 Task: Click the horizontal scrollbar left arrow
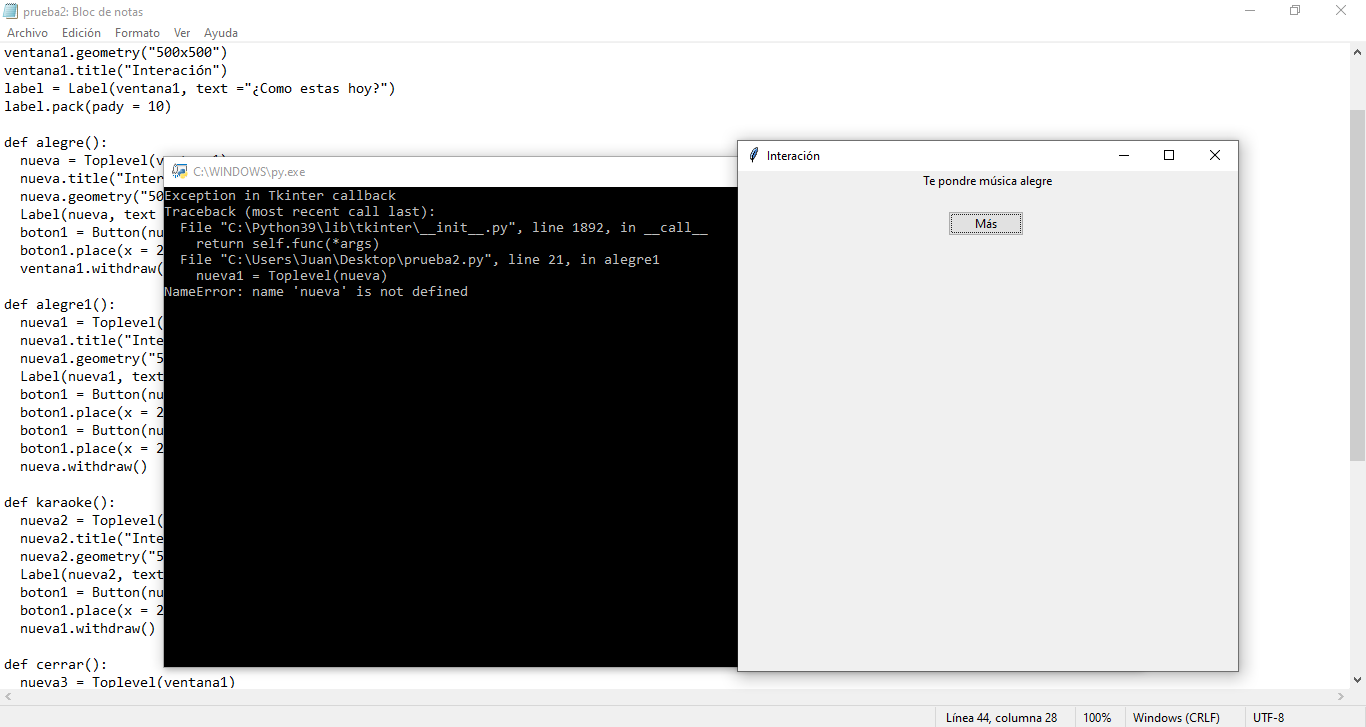[8, 697]
